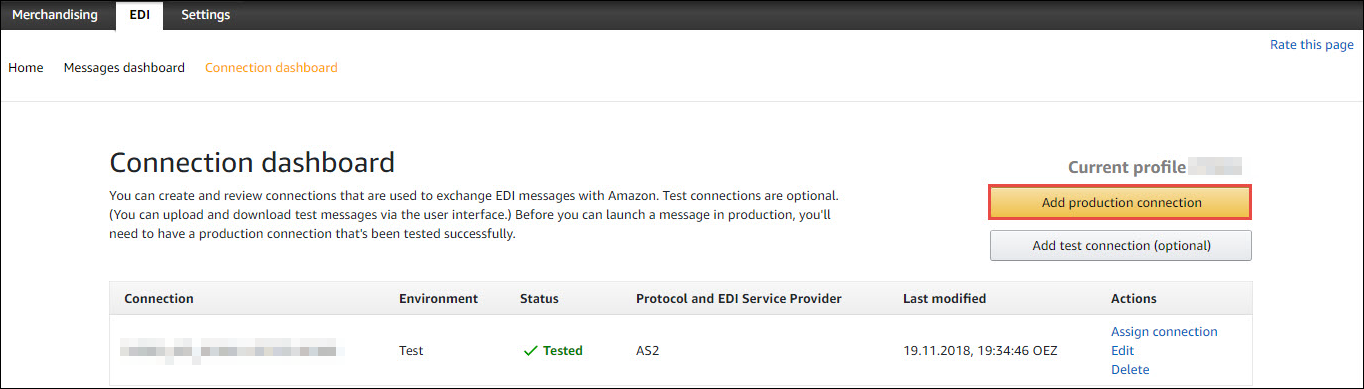
Task: Open the Messages dashboard
Action: click(x=124, y=68)
